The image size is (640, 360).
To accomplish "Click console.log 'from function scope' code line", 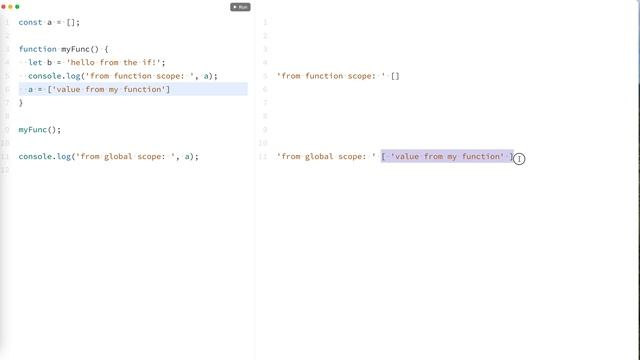I will (123, 76).
